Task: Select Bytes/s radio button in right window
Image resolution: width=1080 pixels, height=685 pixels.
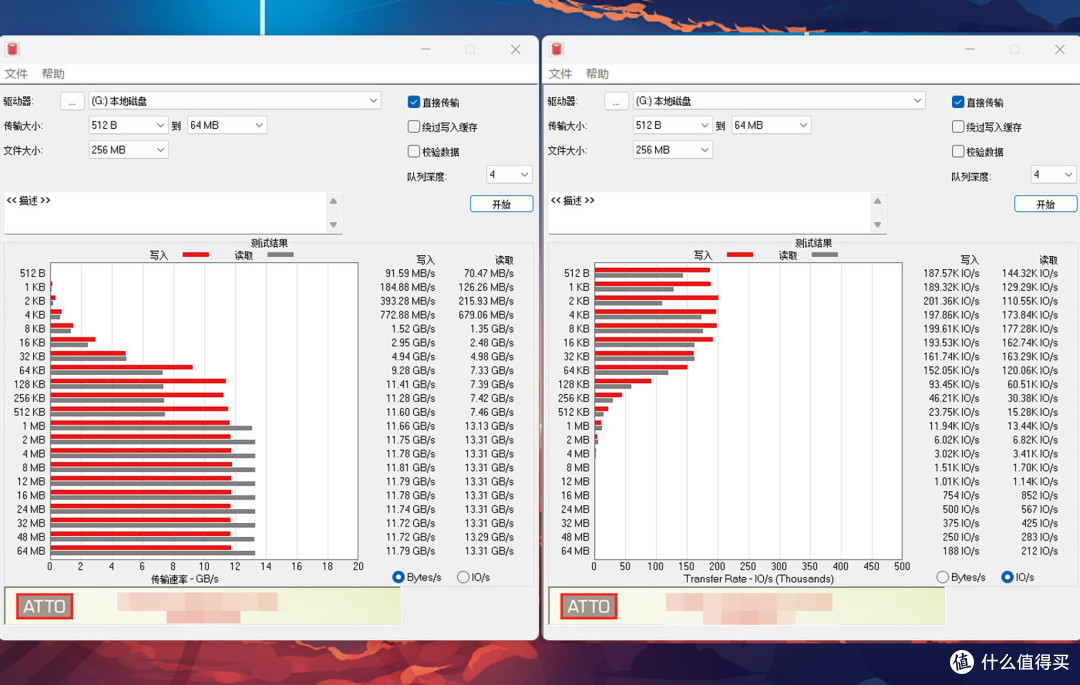Action: [x=942, y=577]
